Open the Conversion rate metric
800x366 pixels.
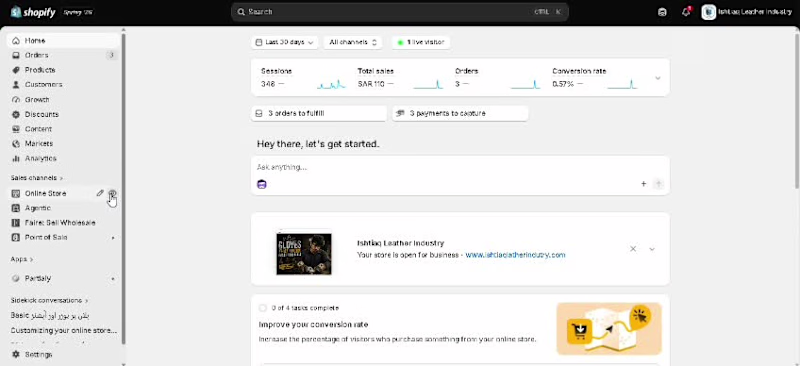click(x=595, y=78)
